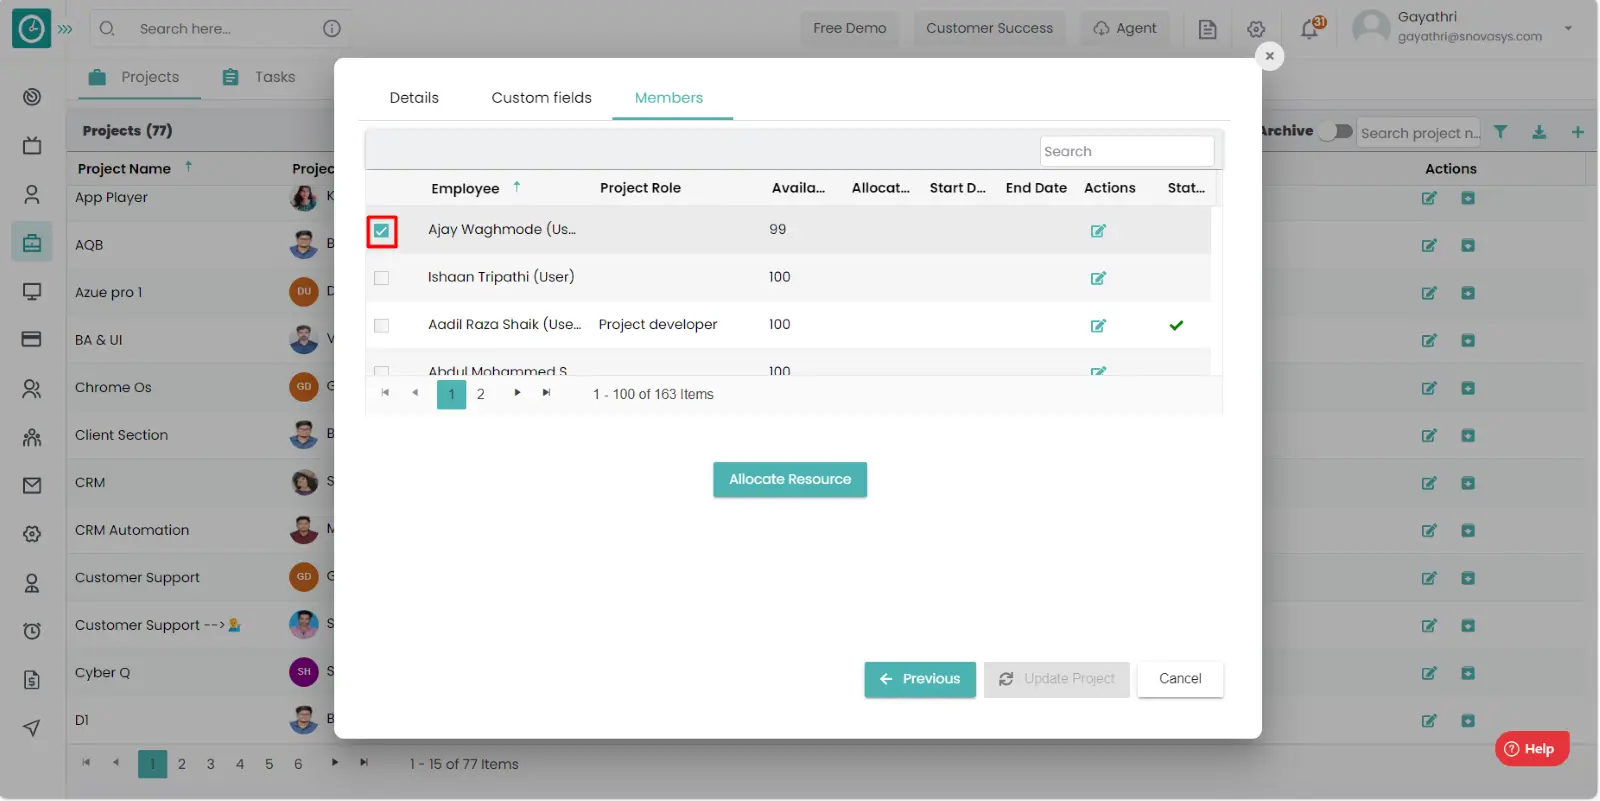Select the Members tab
Image resolution: width=1600 pixels, height=801 pixels.
tap(669, 98)
